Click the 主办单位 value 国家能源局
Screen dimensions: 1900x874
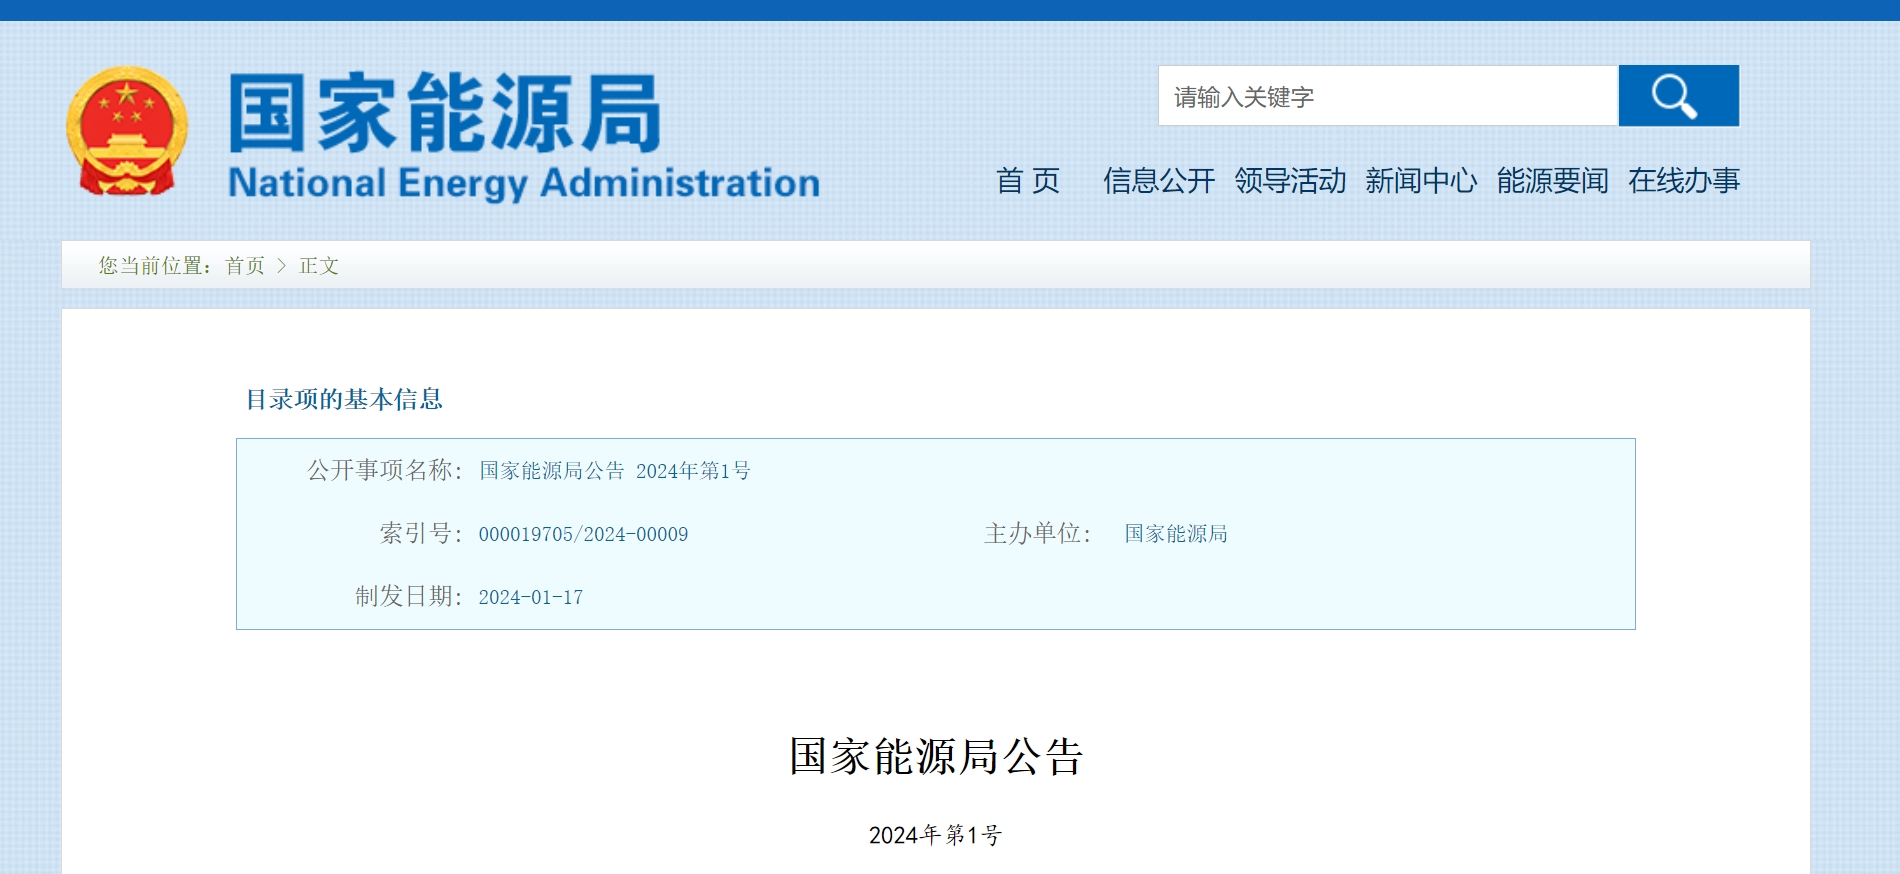(x=1175, y=534)
